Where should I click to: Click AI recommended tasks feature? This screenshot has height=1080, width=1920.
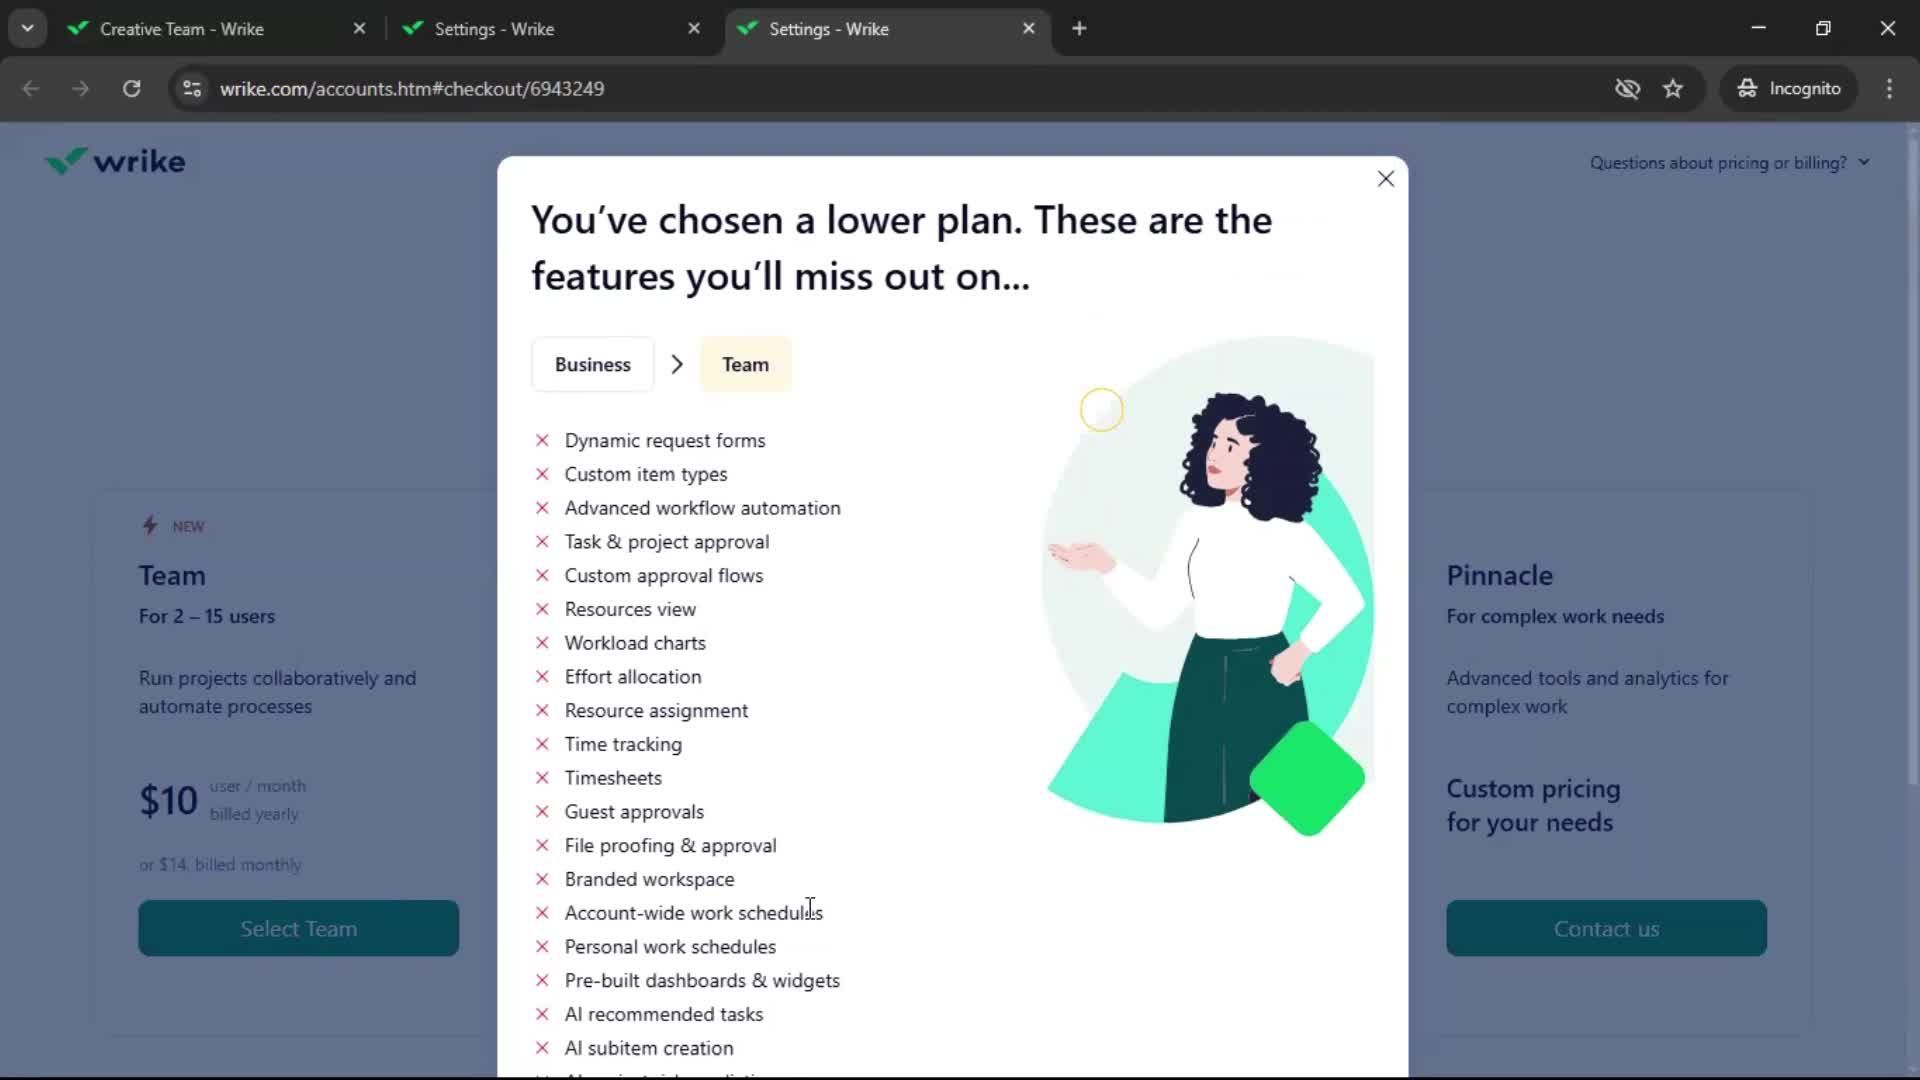coord(663,1014)
